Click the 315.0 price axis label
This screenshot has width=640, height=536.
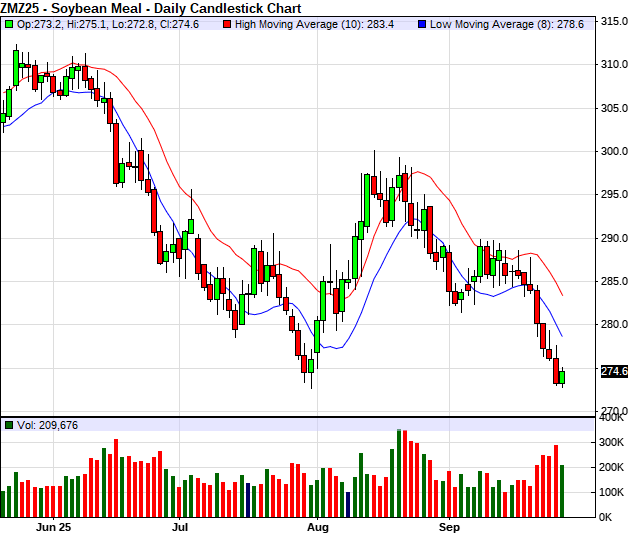coord(613,21)
